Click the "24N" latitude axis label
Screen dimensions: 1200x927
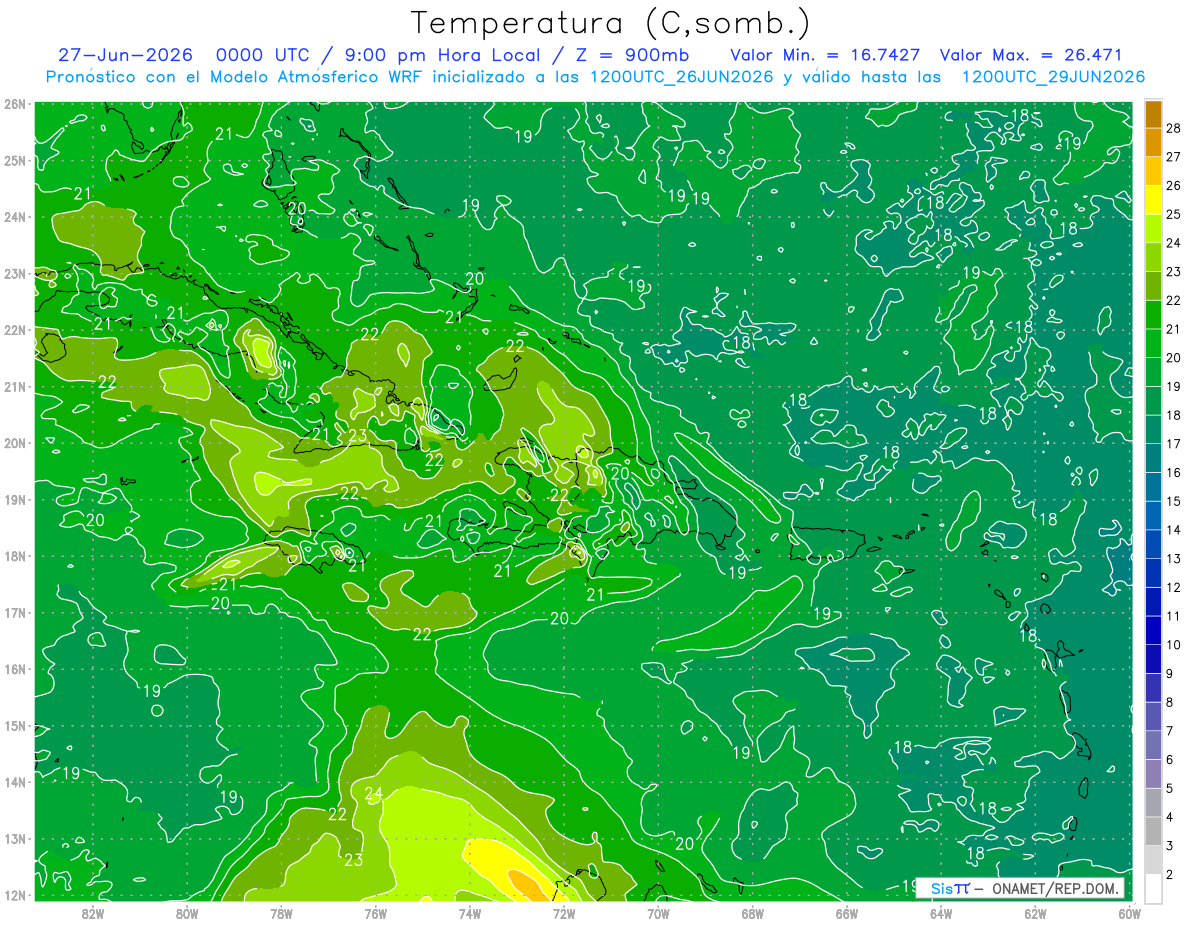pyautogui.click(x=14, y=217)
